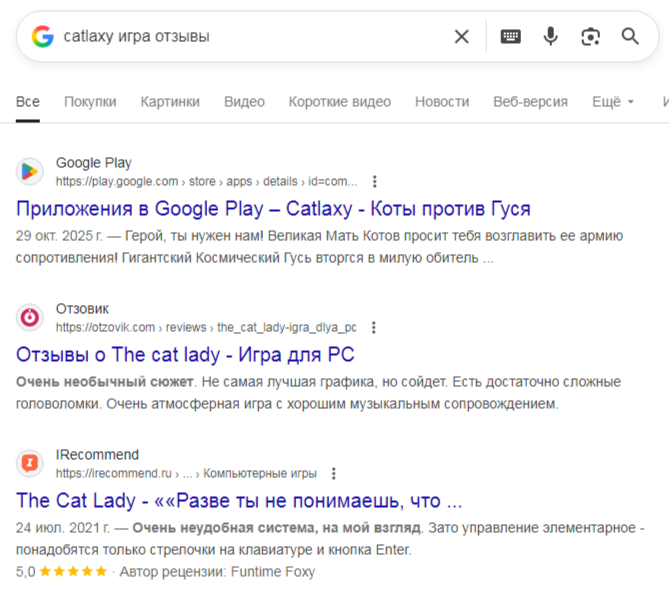Image resolution: width=669 pixels, height=604 pixels.
Task: Open options menu for Google Play result
Action: 375,182
